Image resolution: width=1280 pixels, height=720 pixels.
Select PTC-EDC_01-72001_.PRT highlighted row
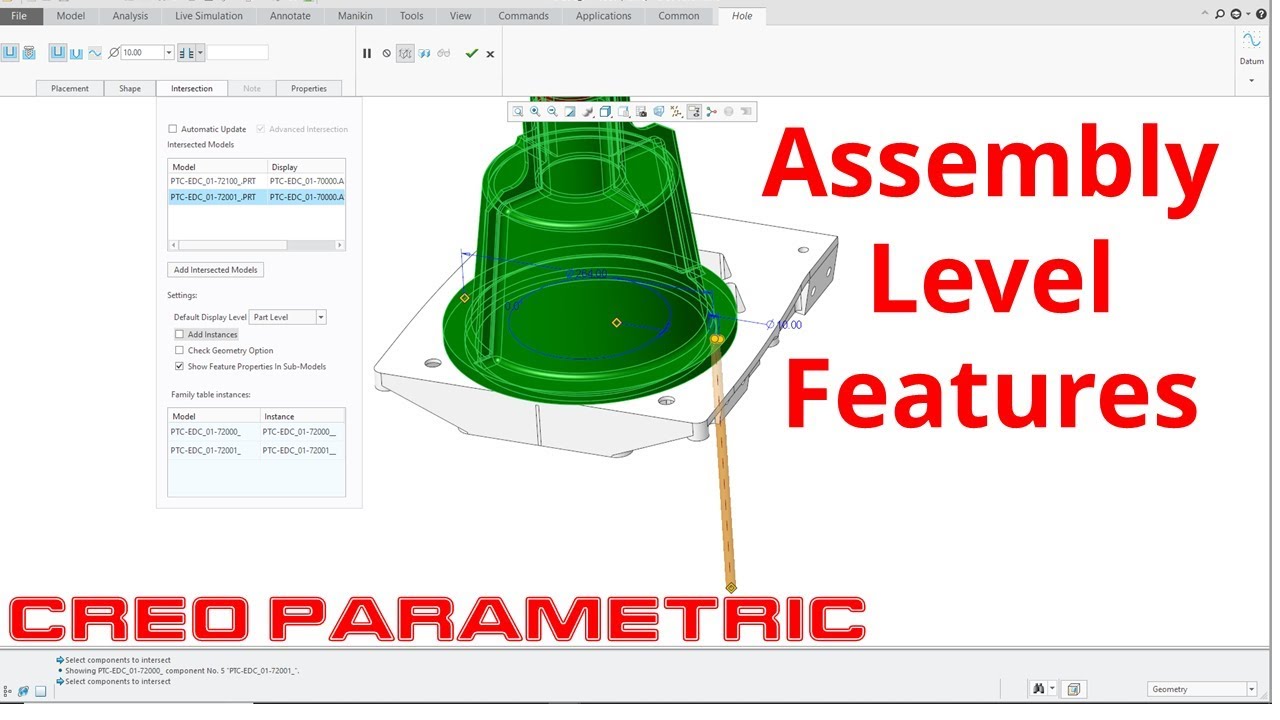pos(256,197)
